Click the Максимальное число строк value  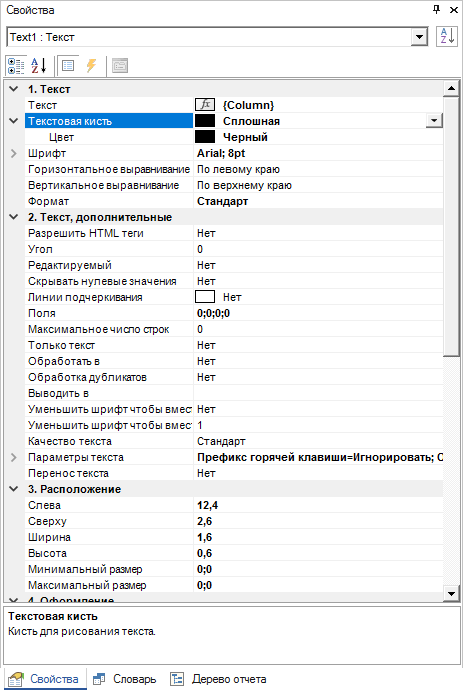200,329
